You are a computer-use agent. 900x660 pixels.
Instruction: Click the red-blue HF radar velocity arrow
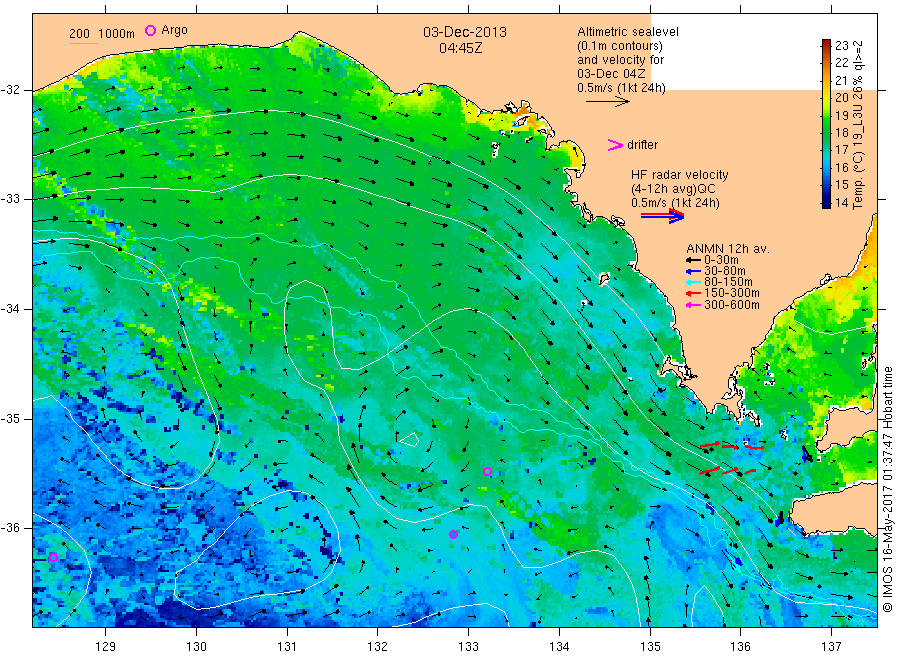click(663, 216)
